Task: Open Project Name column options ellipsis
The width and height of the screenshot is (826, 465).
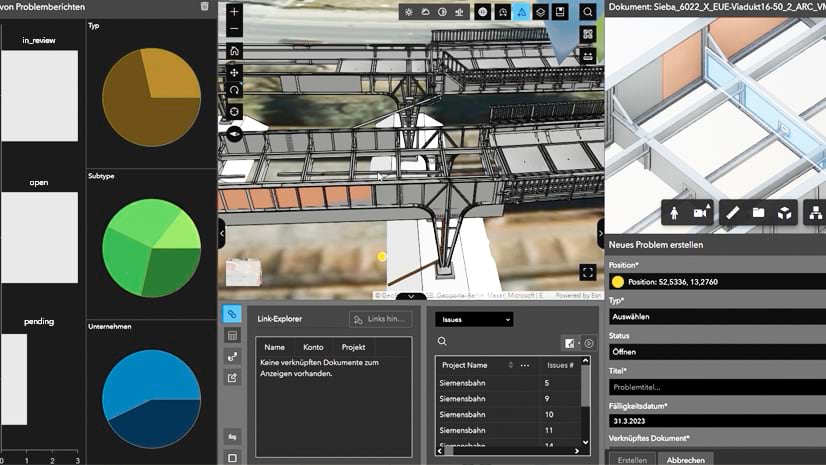Action: coord(525,365)
